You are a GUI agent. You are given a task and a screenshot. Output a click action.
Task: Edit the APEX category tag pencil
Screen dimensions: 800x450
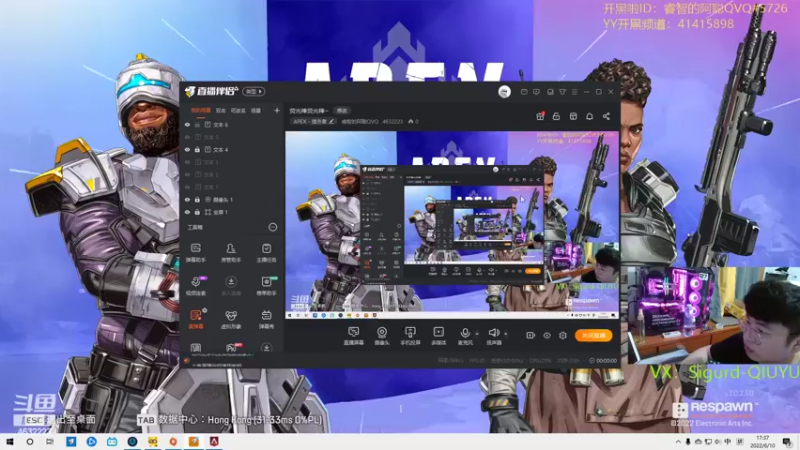331,121
